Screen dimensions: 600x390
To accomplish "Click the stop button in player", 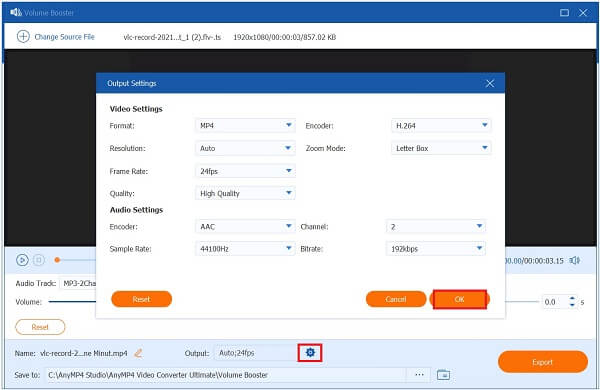I will tap(39, 260).
